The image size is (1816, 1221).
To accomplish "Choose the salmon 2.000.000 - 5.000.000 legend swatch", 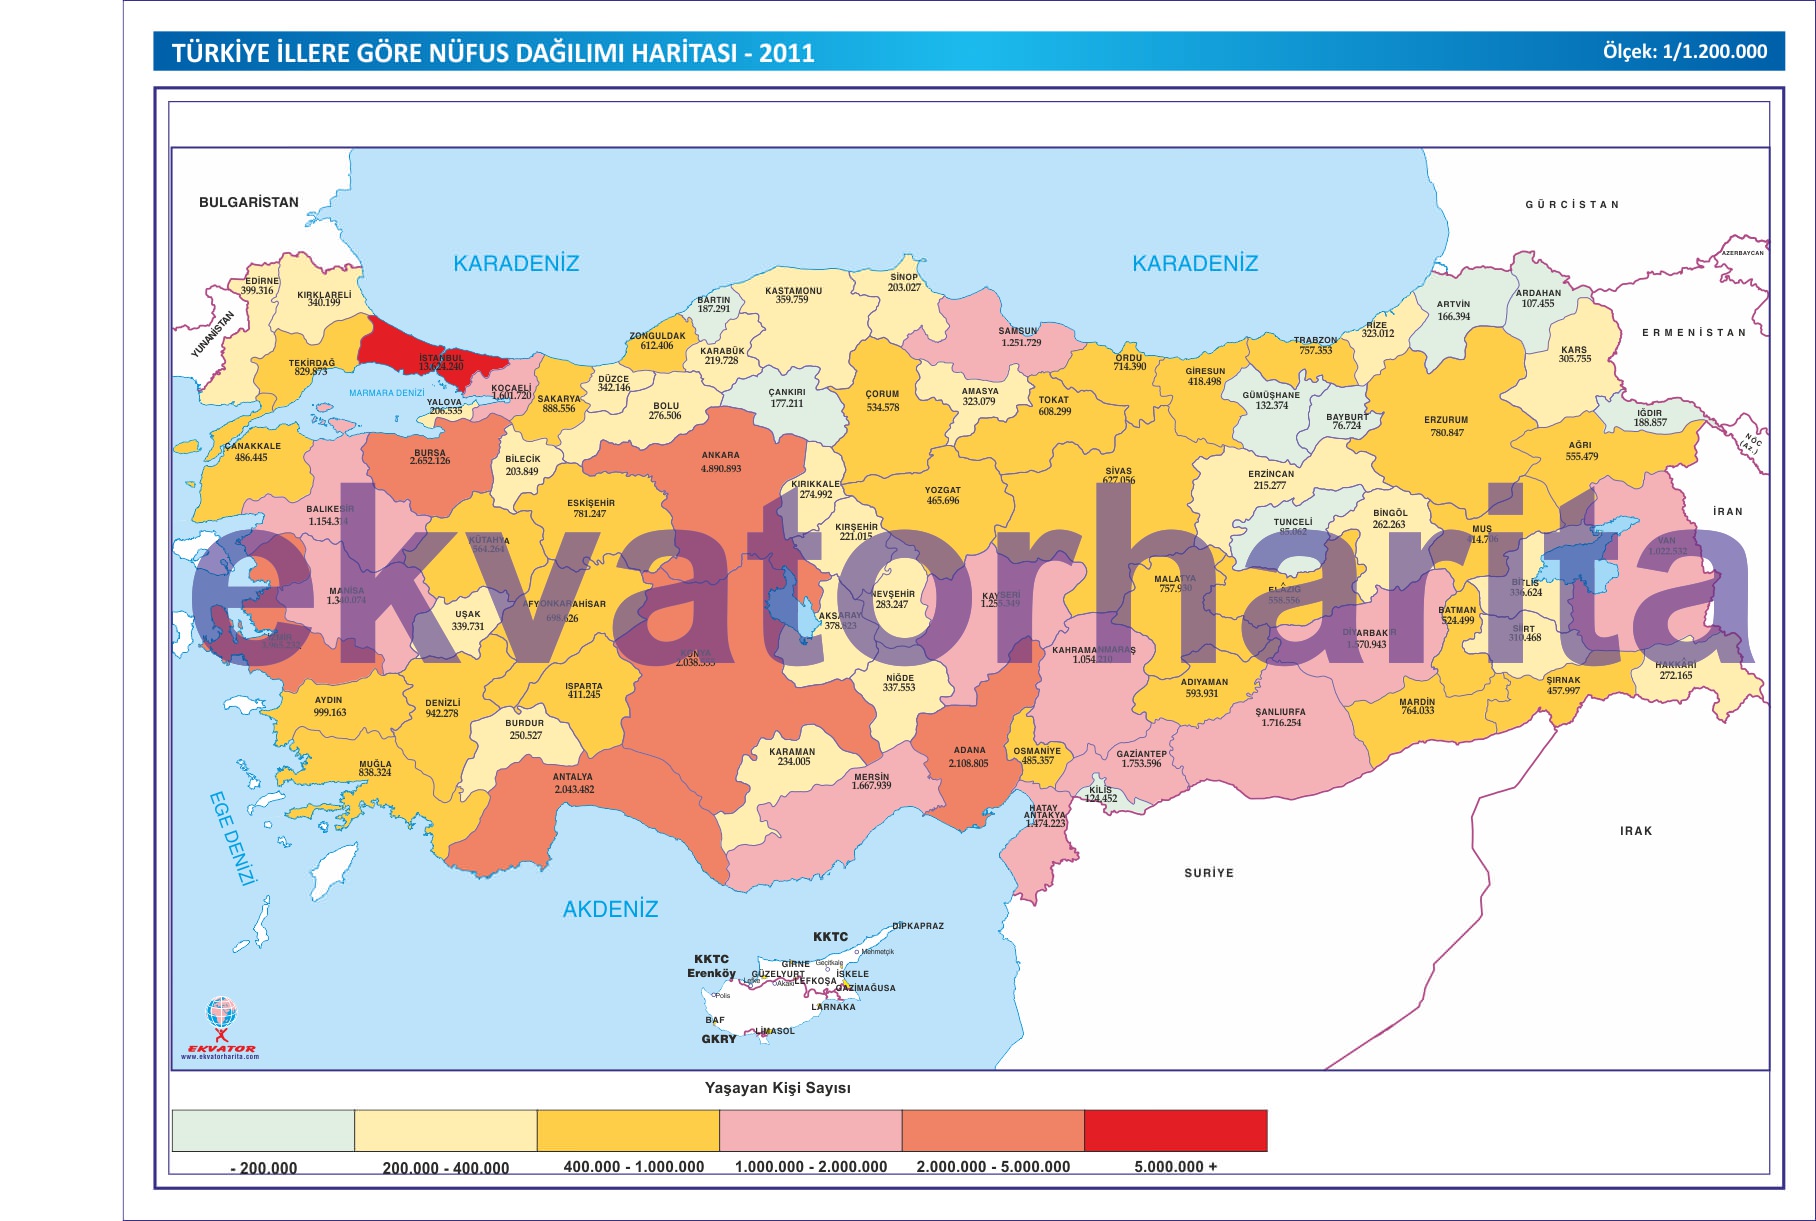I will pos(993,1131).
